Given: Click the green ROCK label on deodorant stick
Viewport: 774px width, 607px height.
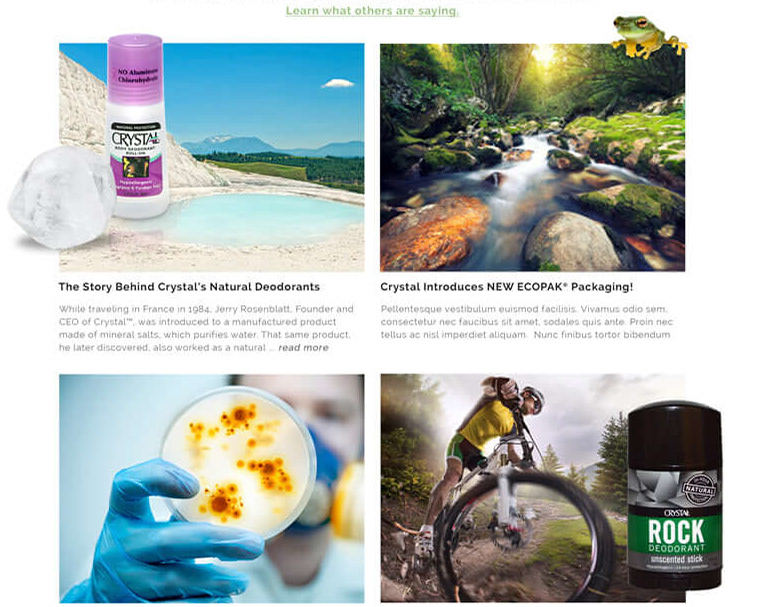Looking at the screenshot, I should 675,535.
